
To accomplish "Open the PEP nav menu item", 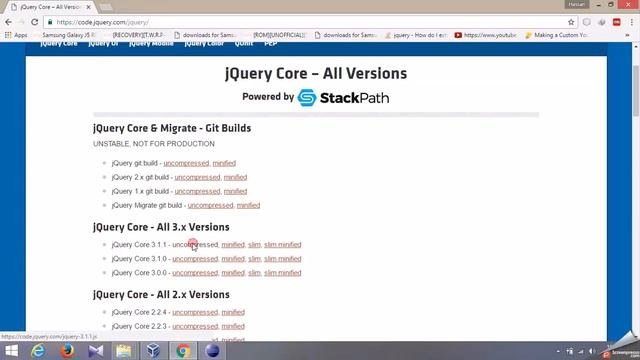I will (271, 43).
